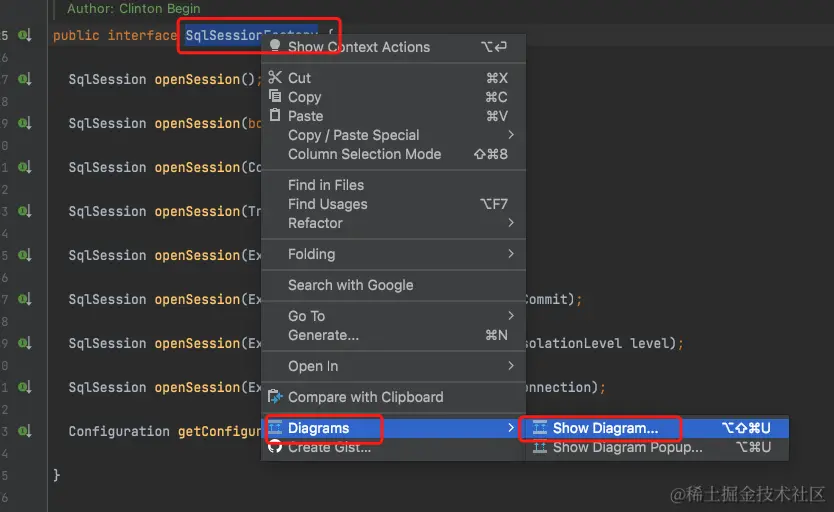The height and width of the screenshot is (512, 834).
Task: Click the 'nnection);' code fragment
Action: (x=564, y=387)
